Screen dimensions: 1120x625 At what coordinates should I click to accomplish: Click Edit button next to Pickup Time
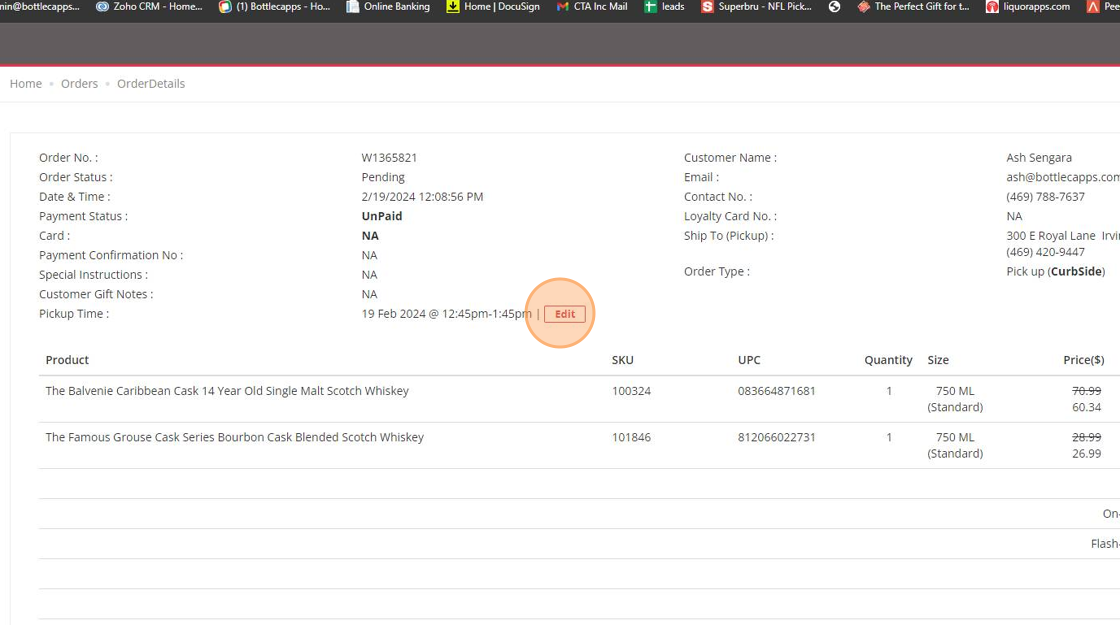coord(564,314)
